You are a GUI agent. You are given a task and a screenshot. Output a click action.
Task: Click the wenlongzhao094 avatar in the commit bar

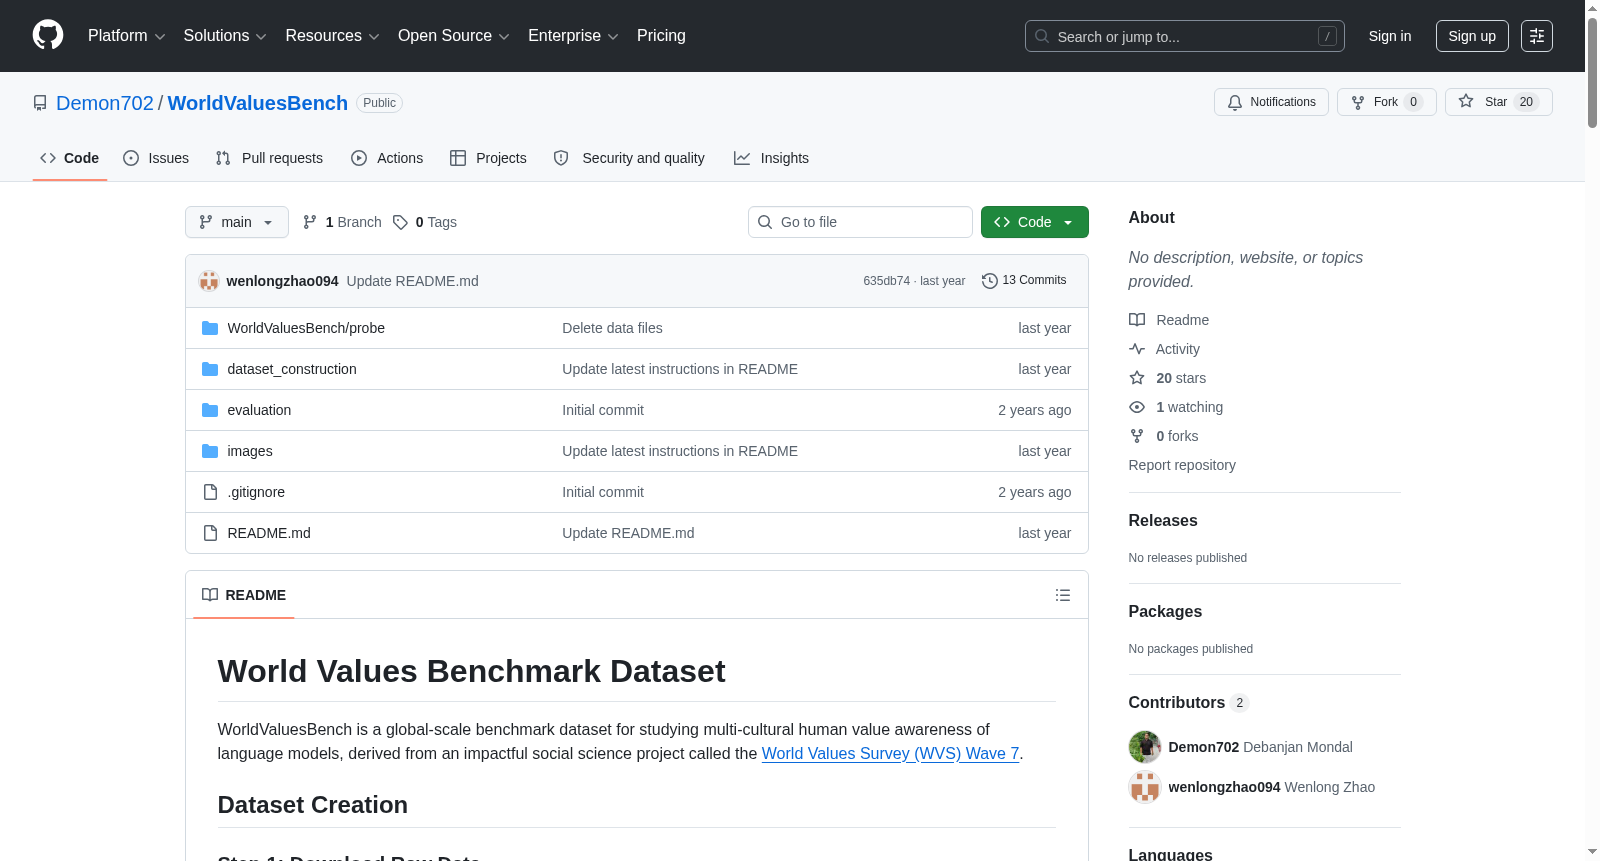209,281
